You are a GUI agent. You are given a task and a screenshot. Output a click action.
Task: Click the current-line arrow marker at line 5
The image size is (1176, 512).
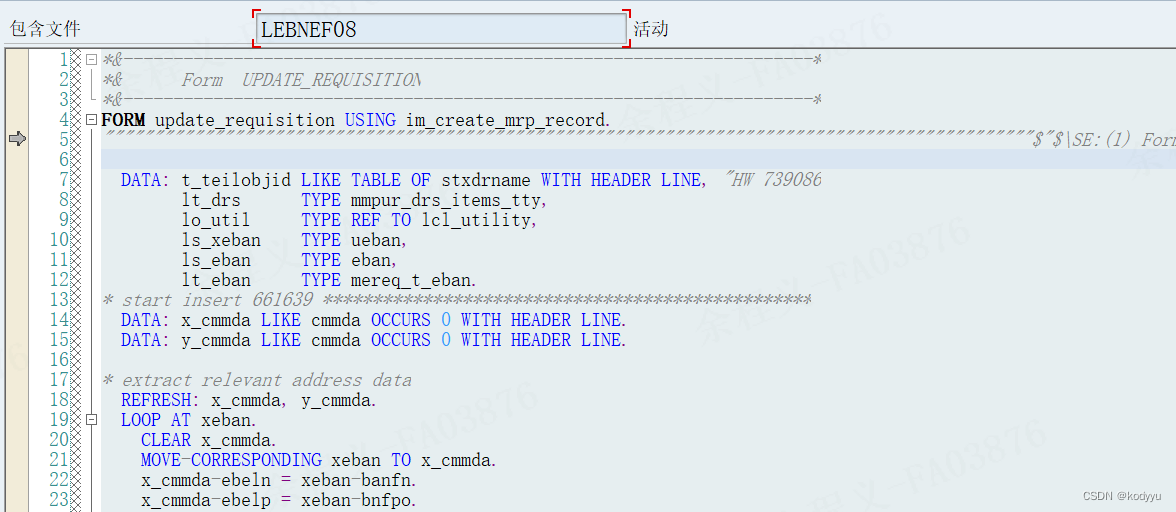tap(16, 139)
